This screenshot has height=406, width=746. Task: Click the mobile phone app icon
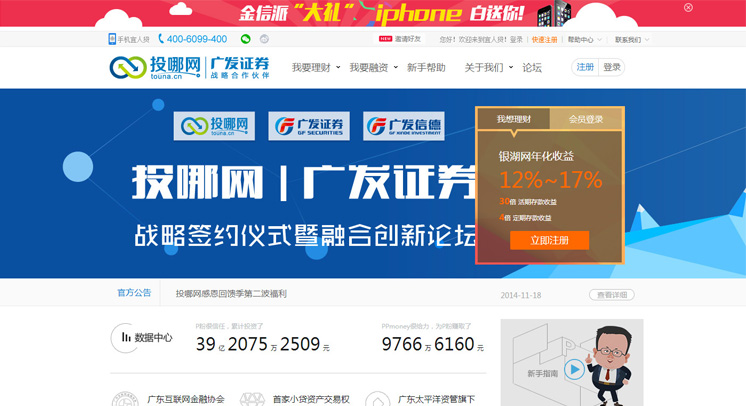pyautogui.click(x=112, y=39)
